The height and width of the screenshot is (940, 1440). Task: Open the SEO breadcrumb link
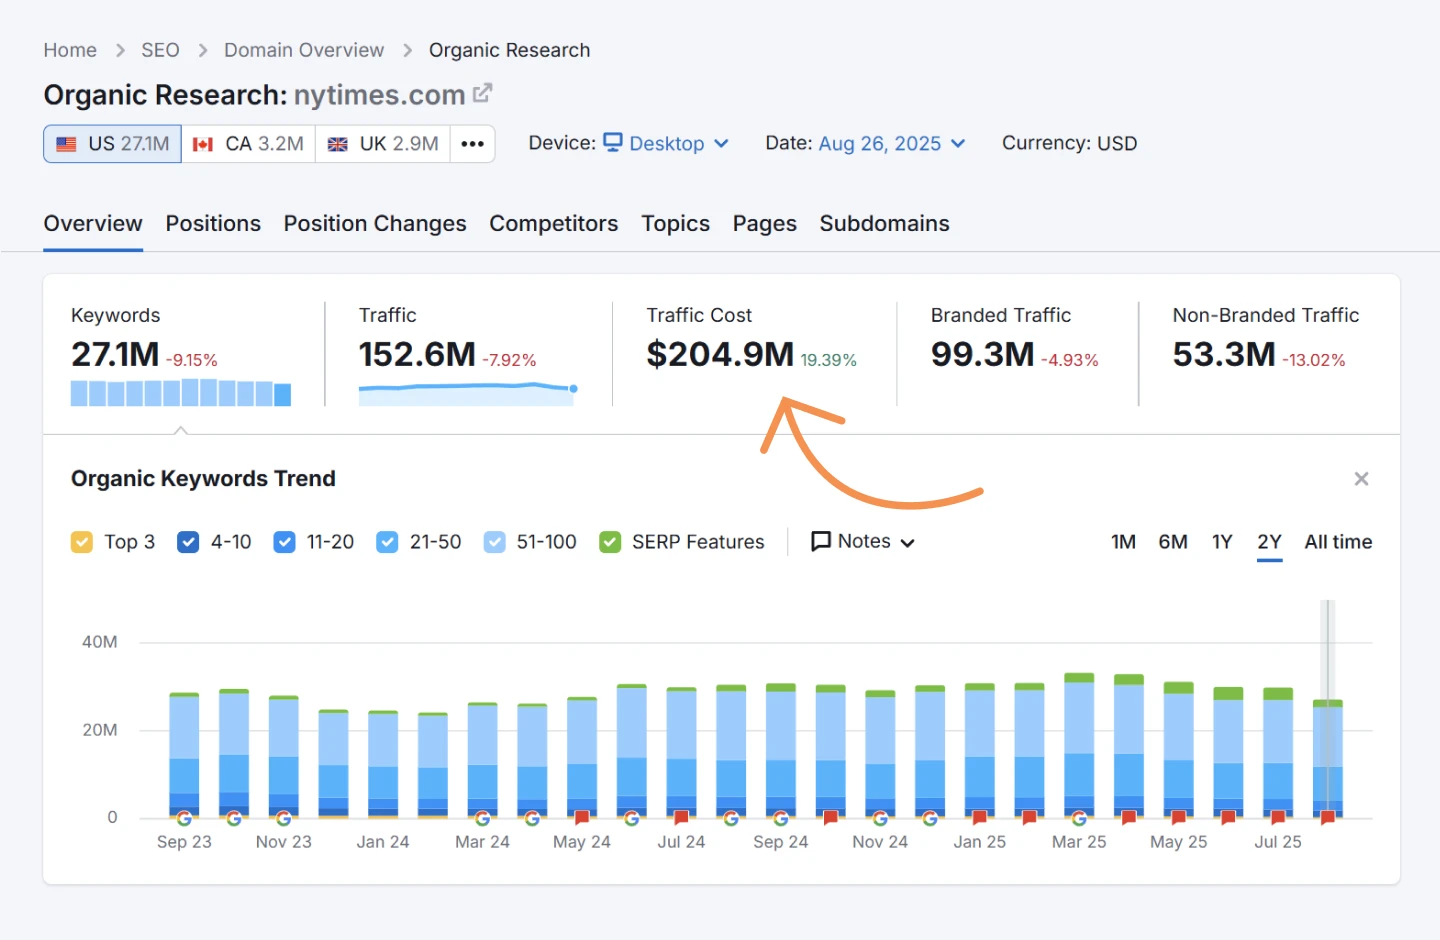160,50
